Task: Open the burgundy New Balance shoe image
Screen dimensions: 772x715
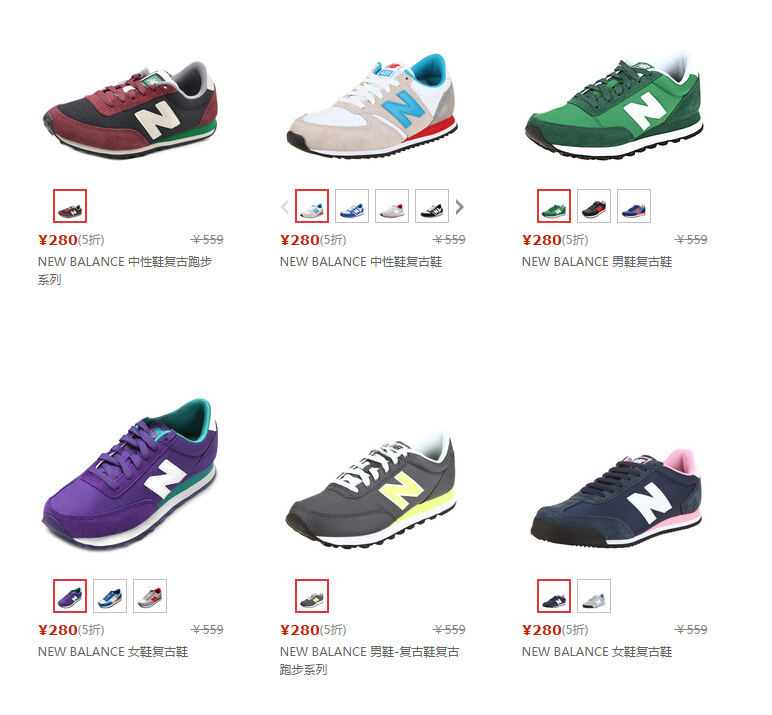Action: coord(130,109)
